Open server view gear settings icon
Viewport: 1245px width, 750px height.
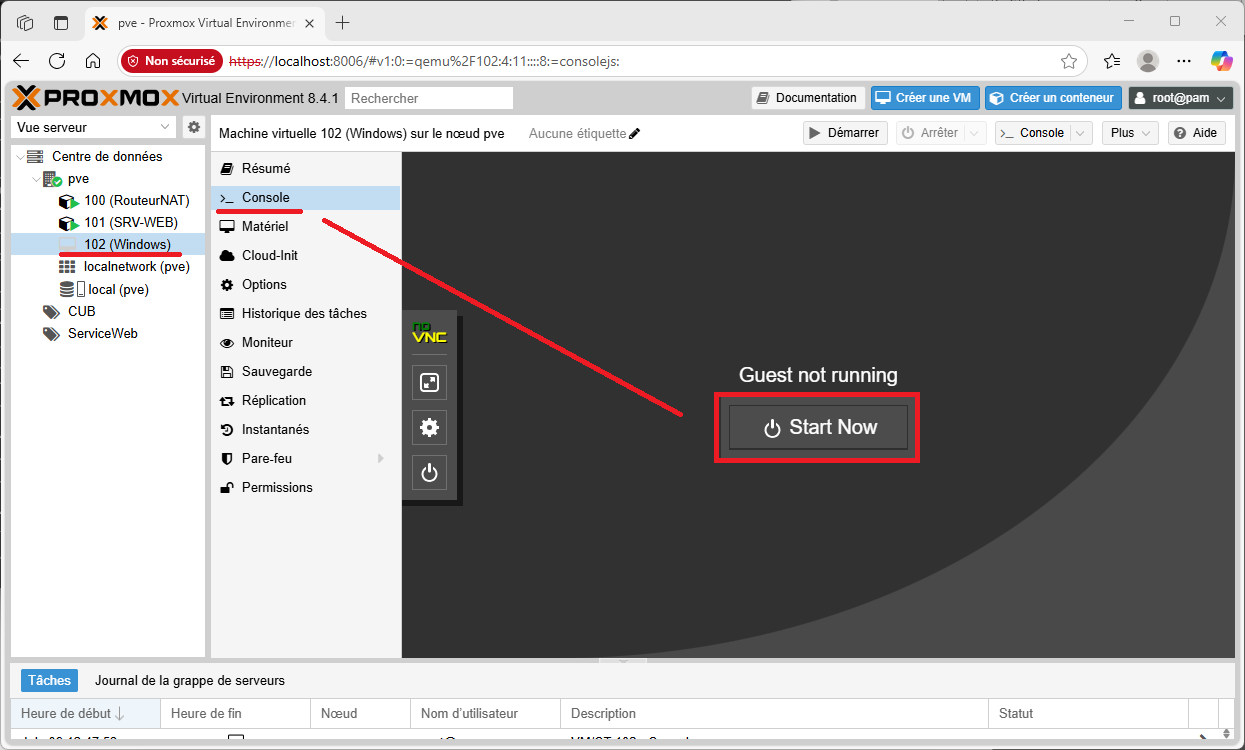(x=194, y=127)
